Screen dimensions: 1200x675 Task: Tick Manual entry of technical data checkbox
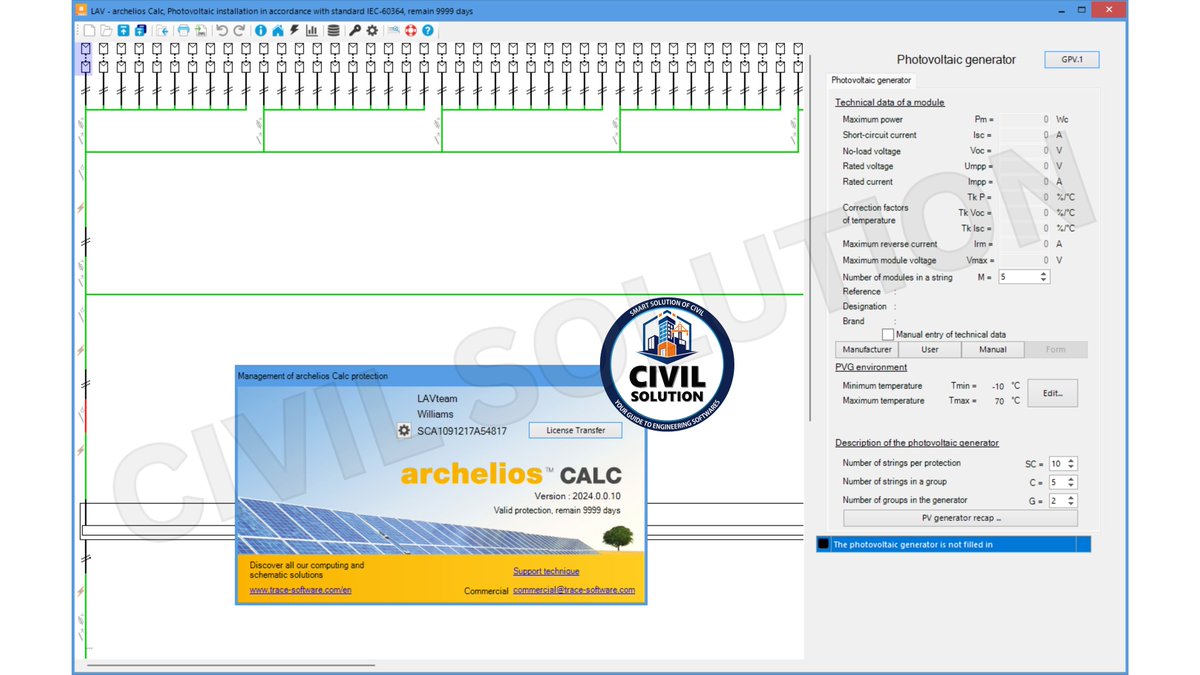pyautogui.click(x=888, y=335)
